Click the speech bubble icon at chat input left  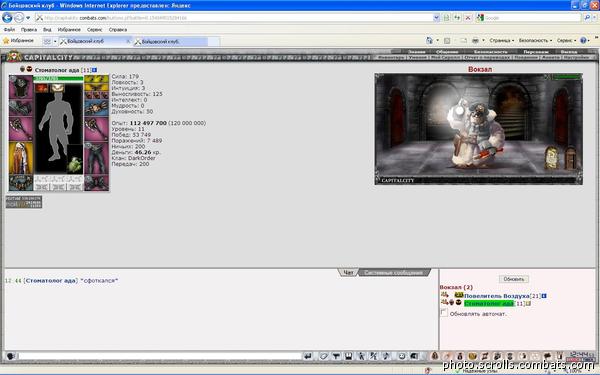10,356
